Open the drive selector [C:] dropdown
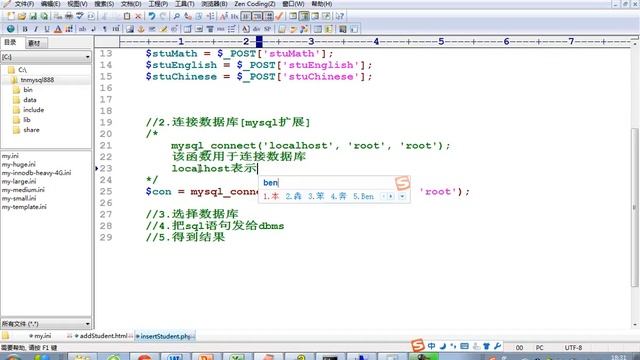The image size is (640, 360). [x=46, y=57]
